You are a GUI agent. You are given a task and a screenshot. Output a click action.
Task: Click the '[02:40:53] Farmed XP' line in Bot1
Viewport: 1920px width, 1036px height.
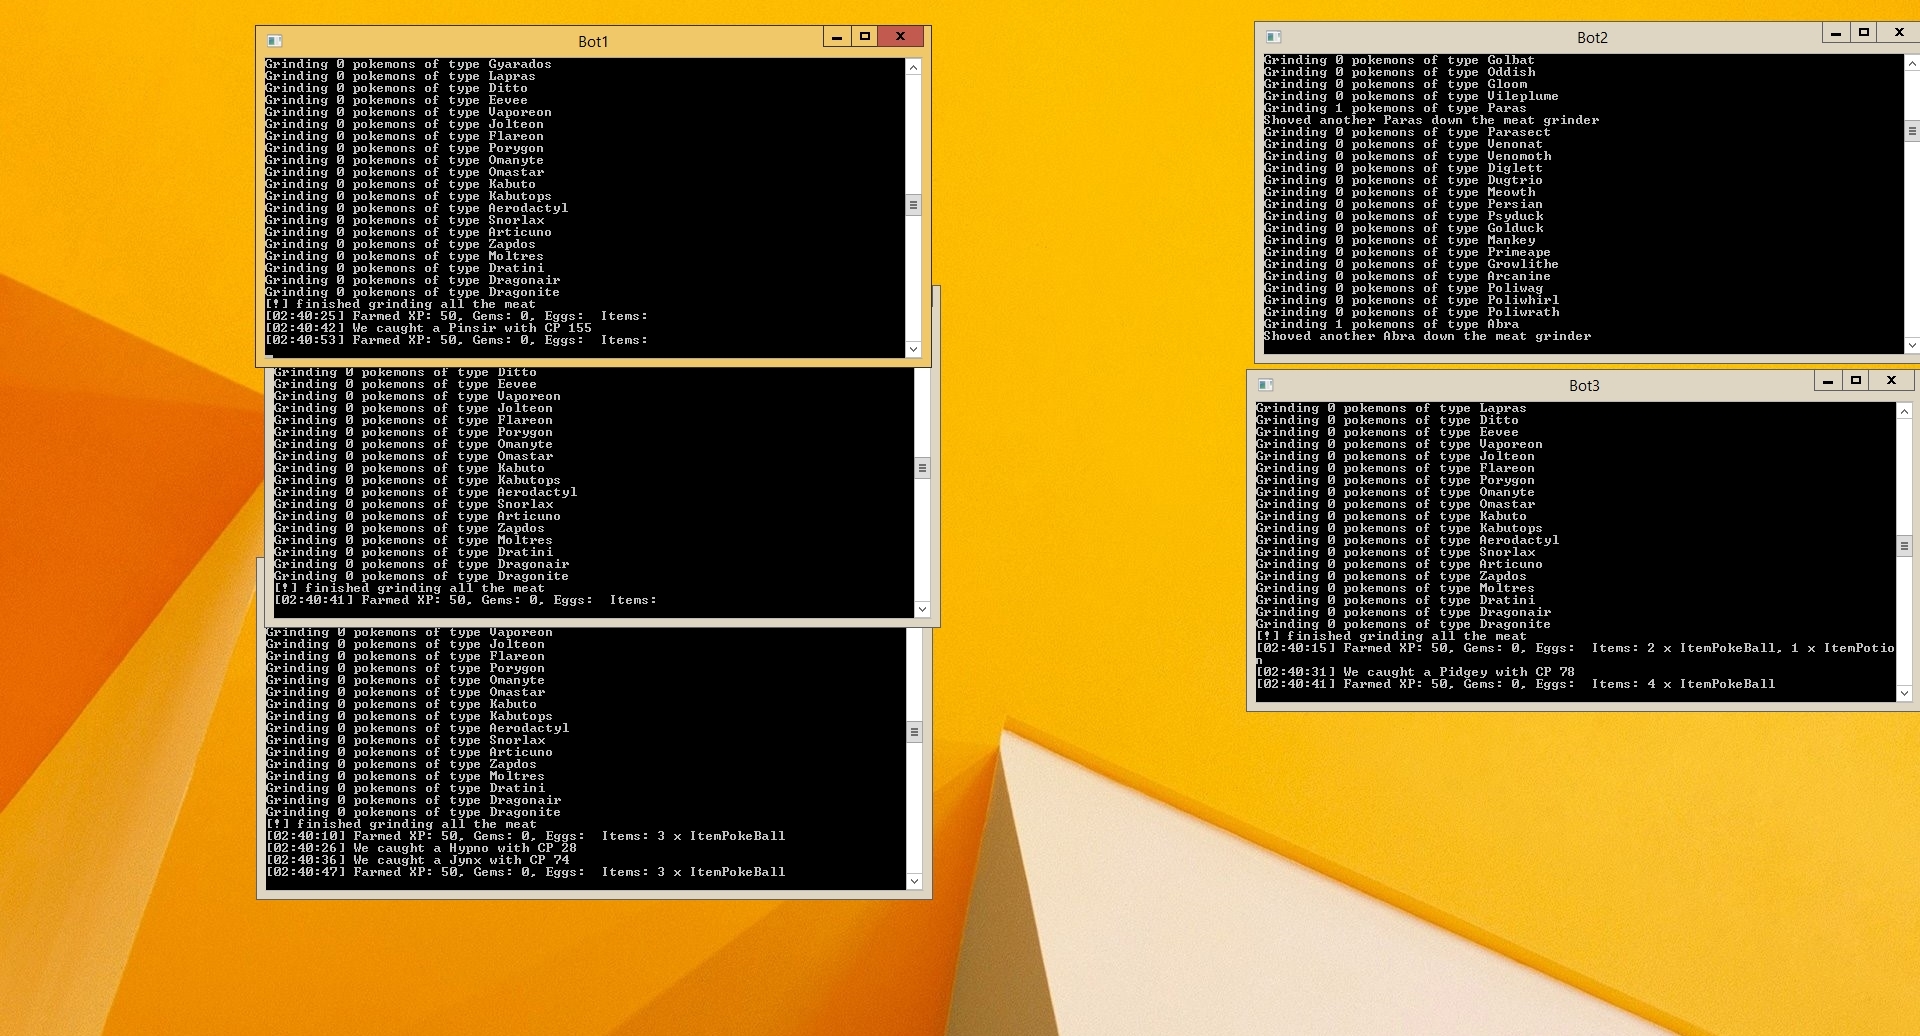tap(456, 340)
